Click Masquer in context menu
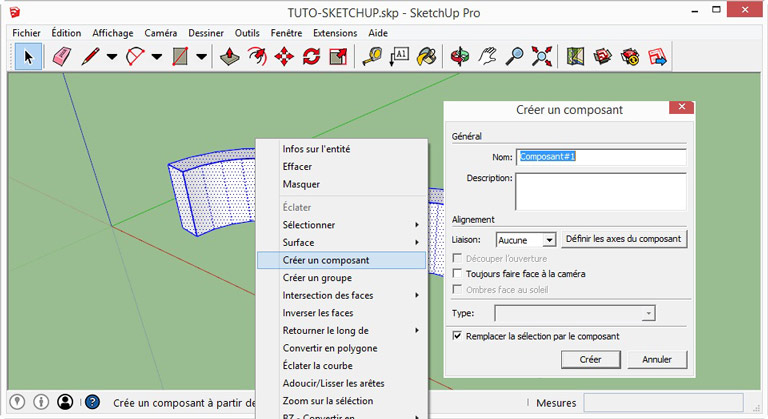768x419 pixels. point(342,184)
